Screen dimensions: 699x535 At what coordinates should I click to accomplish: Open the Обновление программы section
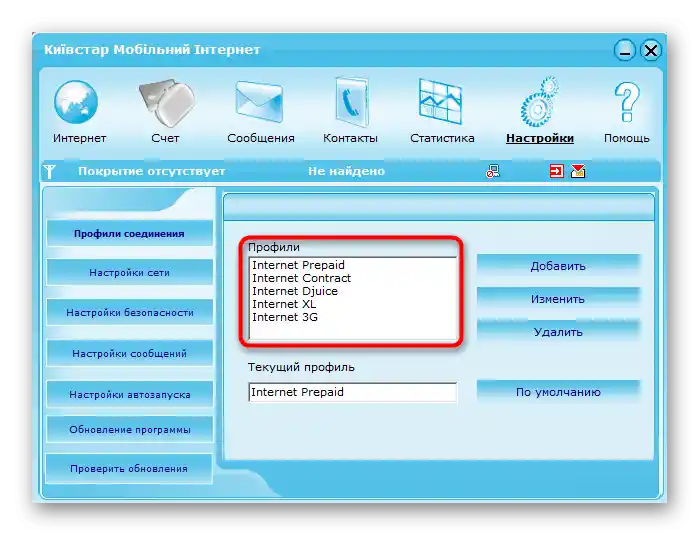tap(129, 430)
